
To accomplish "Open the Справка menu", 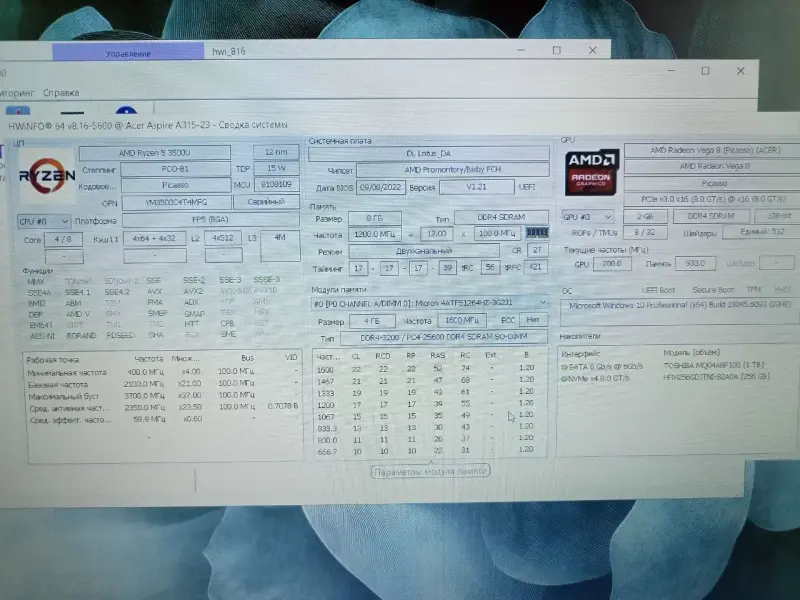I will click(x=60, y=92).
